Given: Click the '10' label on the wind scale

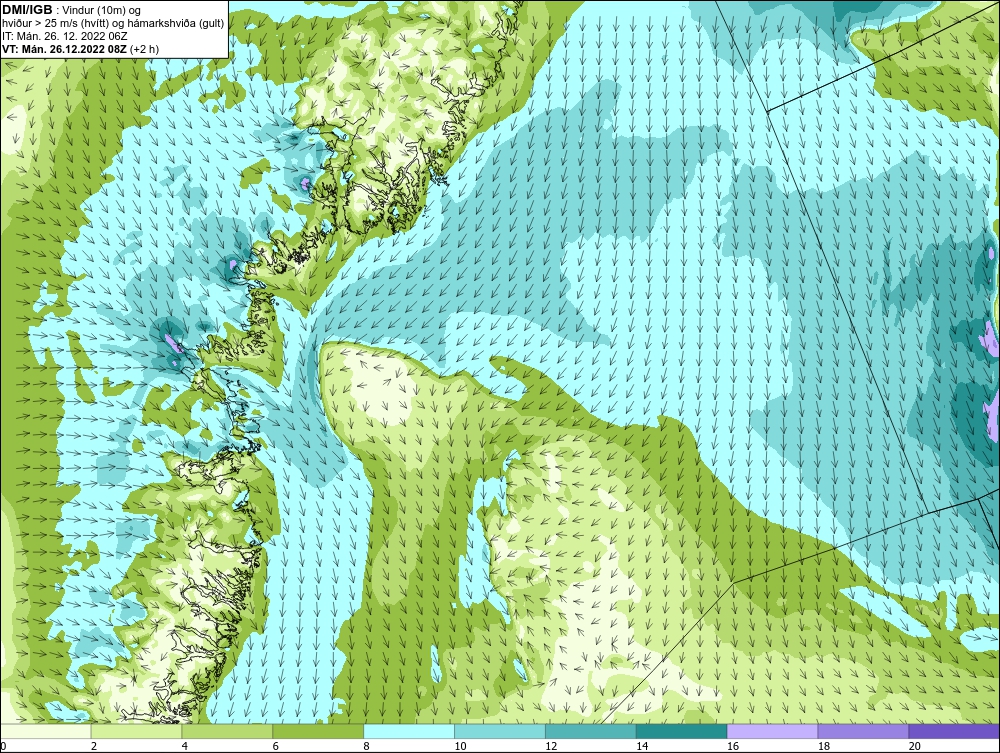Looking at the screenshot, I should click(460, 746).
